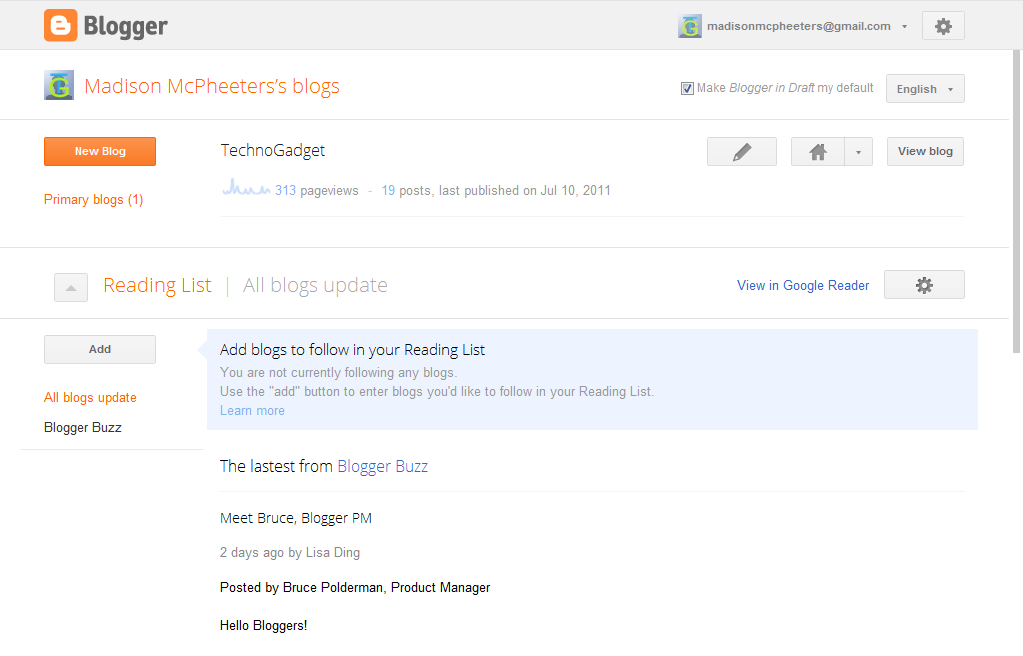Click the Reading List heading
This screenshot has height=656, width=1023.
157,285
